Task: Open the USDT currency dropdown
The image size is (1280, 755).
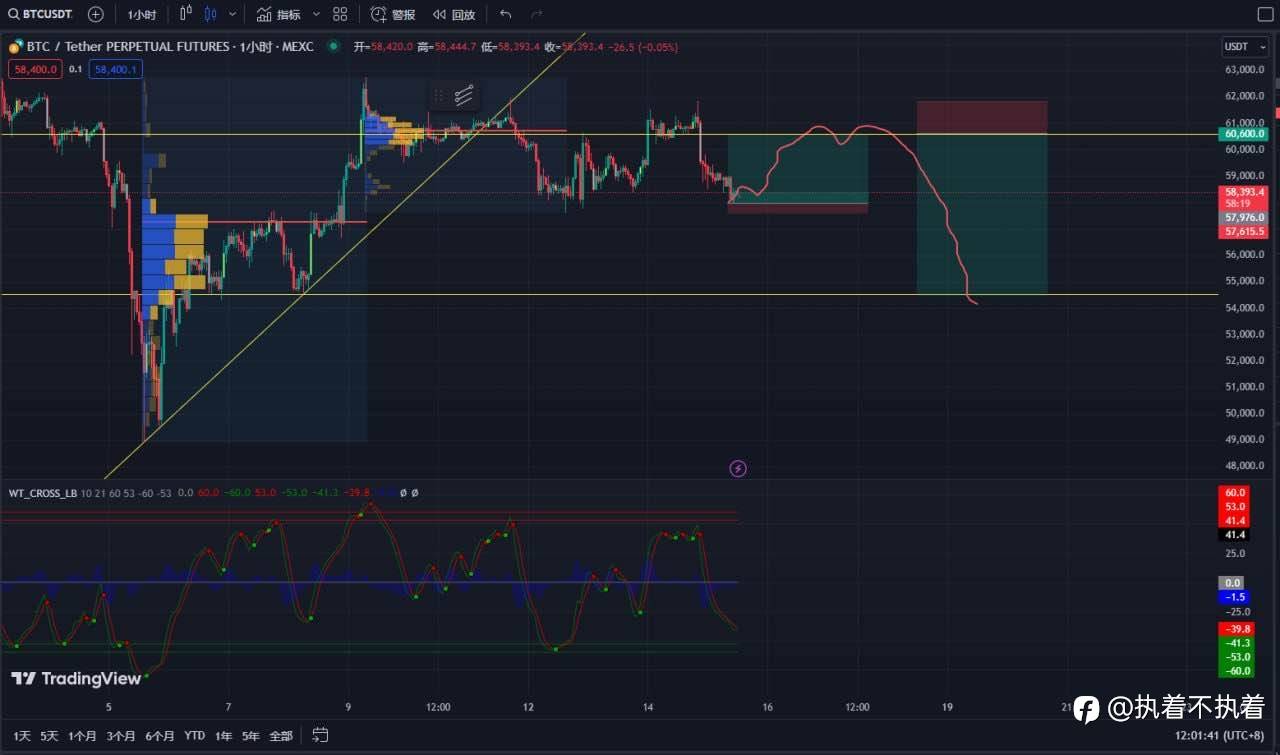Action: [1243, 47]
